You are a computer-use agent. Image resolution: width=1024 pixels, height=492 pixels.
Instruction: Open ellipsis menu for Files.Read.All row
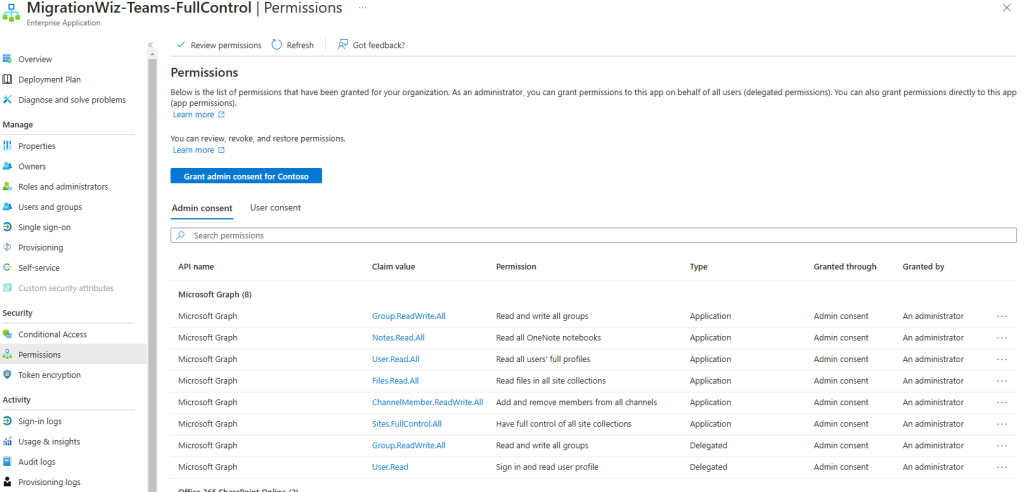click(1002, 381)
